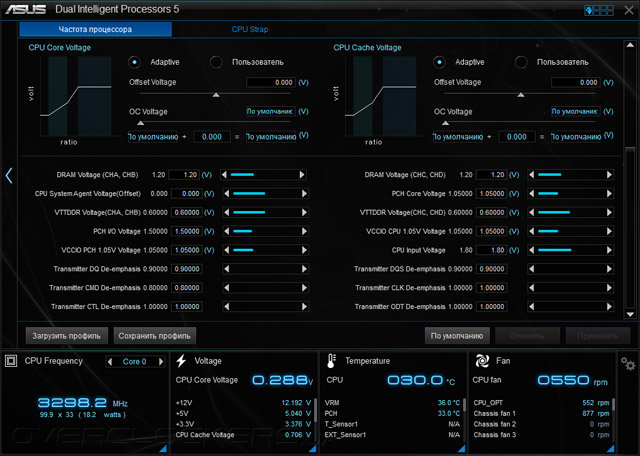This screenshot has width=640, height=456.
Task: Decrease DRAM Voltage (CHA, CHB) with left arrow
Action: tap(224, 175)
